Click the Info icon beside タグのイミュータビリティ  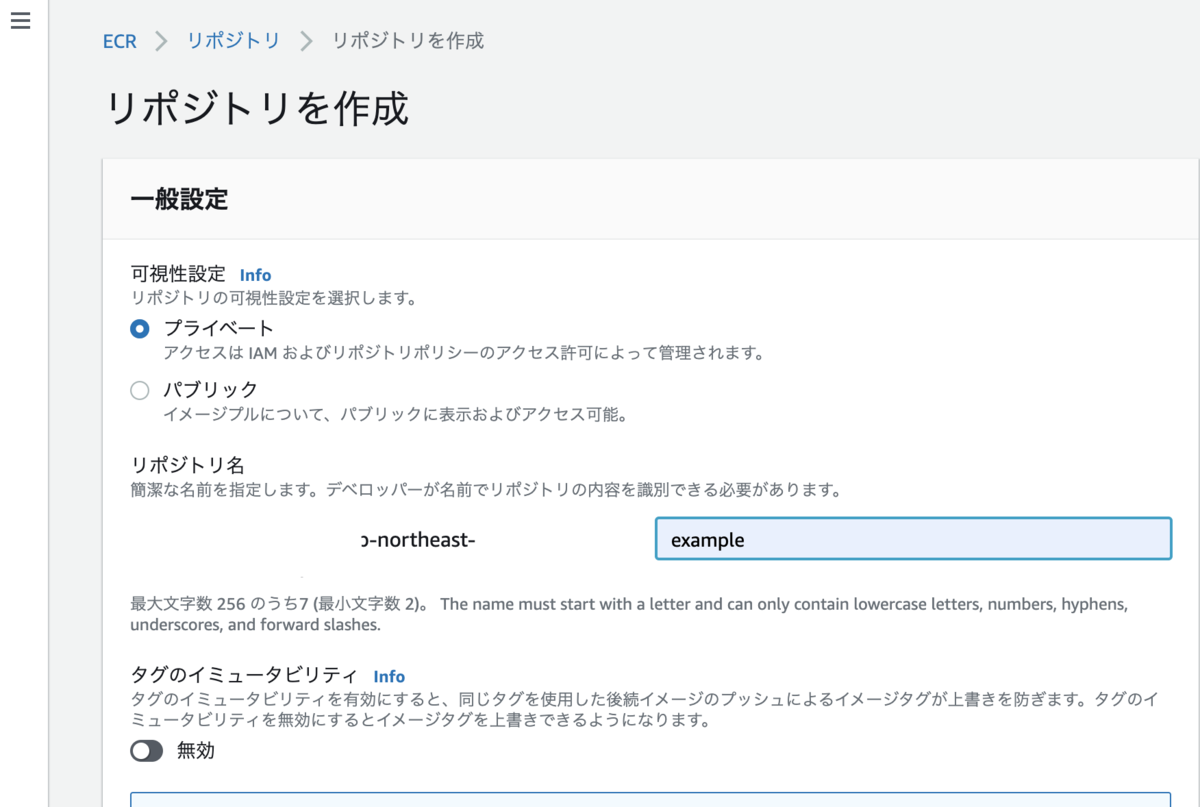tap(389, 677)
